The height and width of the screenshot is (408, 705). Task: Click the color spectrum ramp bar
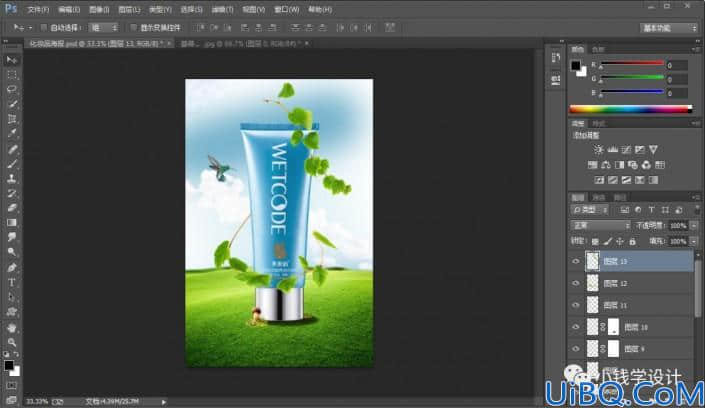tap(631, 109)
